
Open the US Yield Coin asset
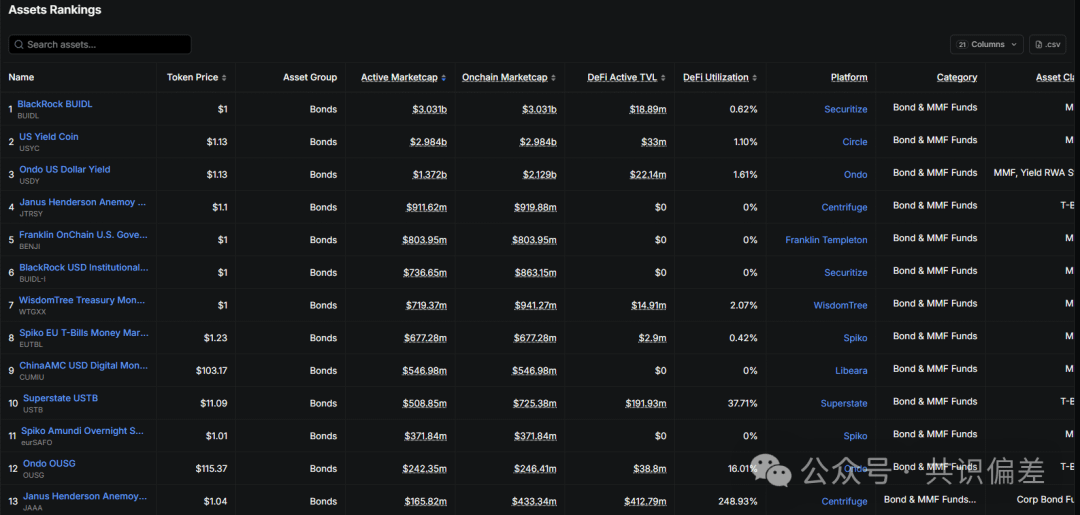click(x=48, y=136)
